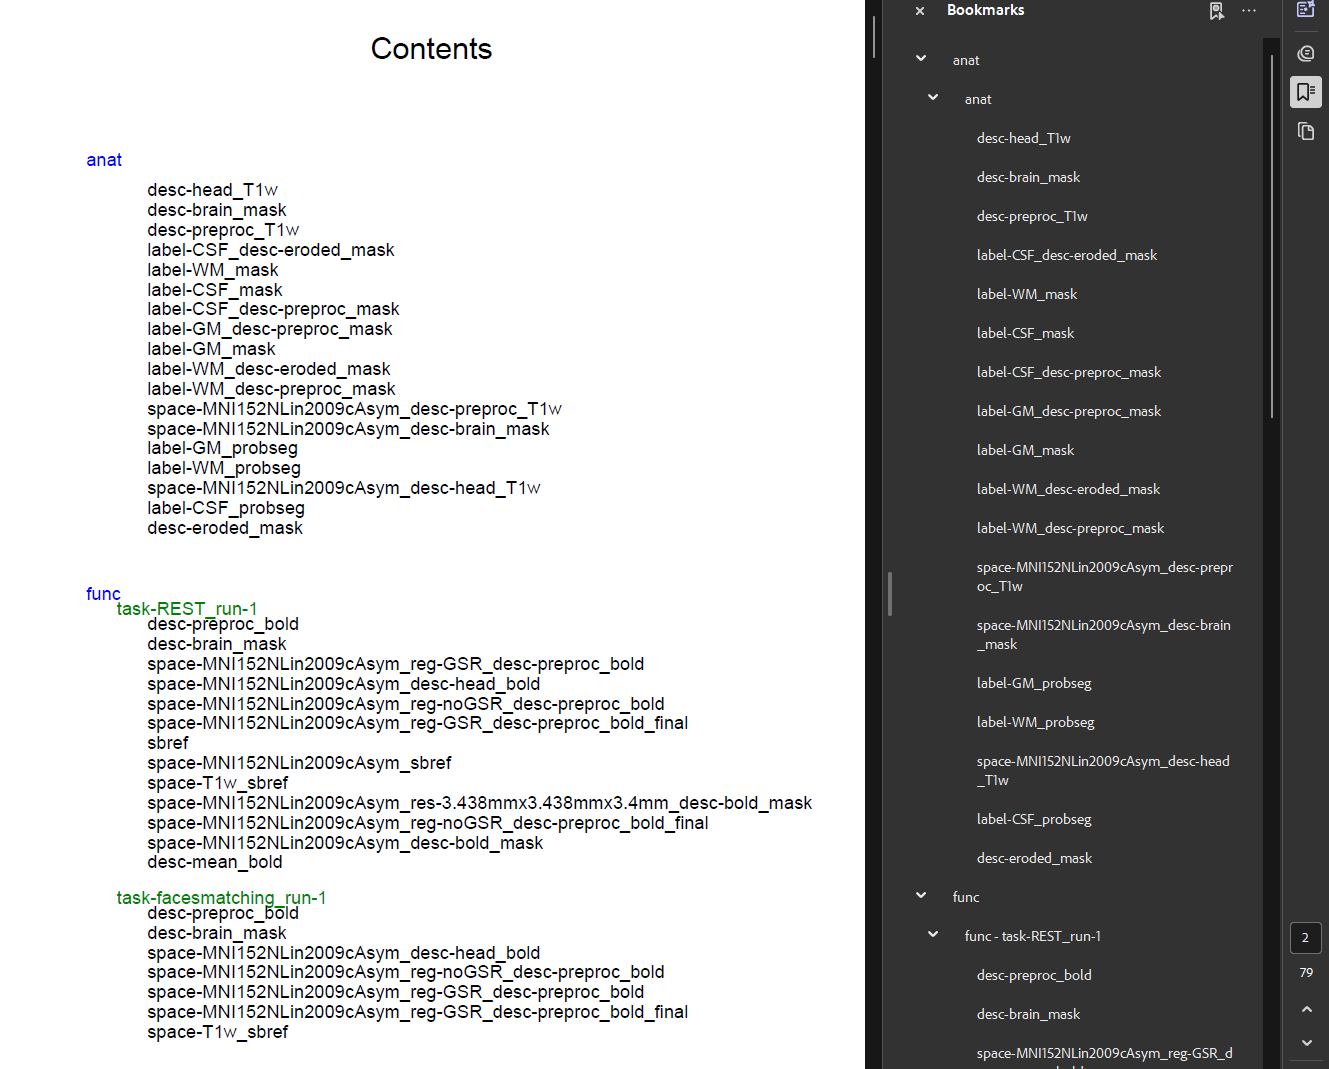Select the desc-head_T1w bookmark
The image size is (1329, 1069).
click(x=1023, y=138)
